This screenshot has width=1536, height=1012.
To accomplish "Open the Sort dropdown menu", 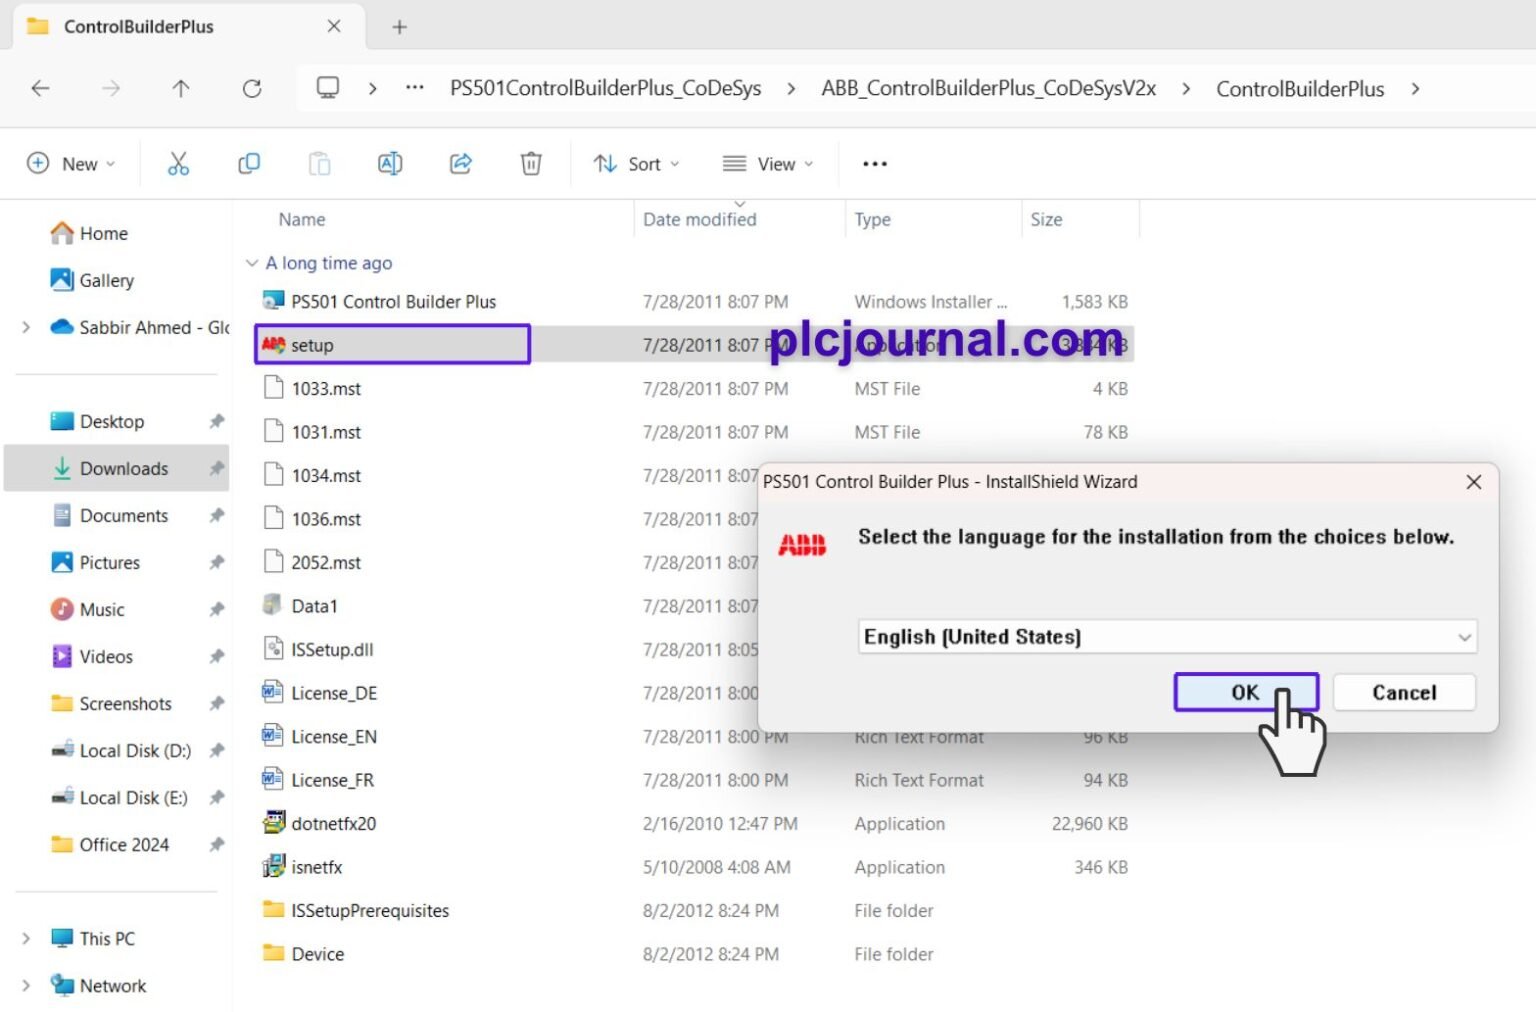I will tap(636, 164).
